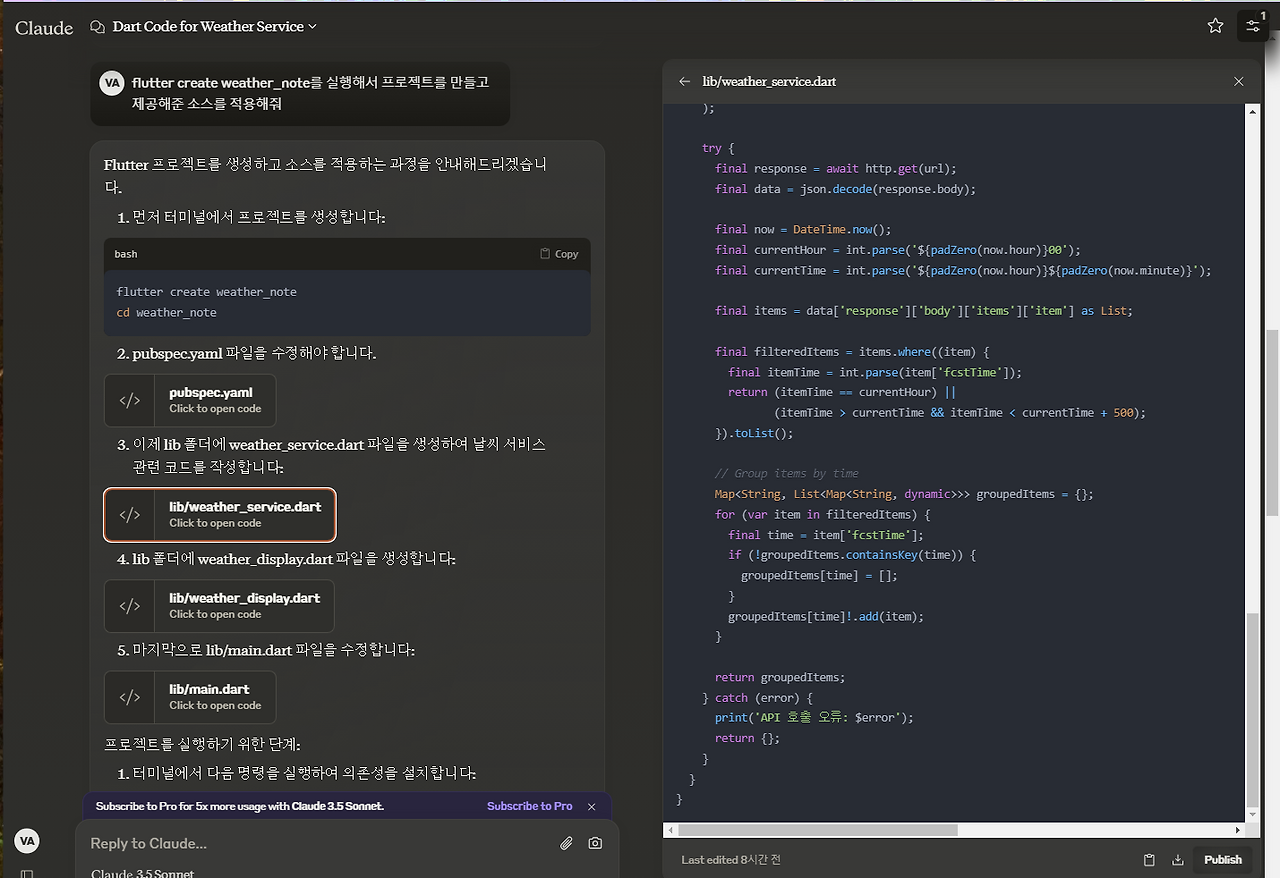Click the 'final now = DateTime.now();' line

(802, 229)
